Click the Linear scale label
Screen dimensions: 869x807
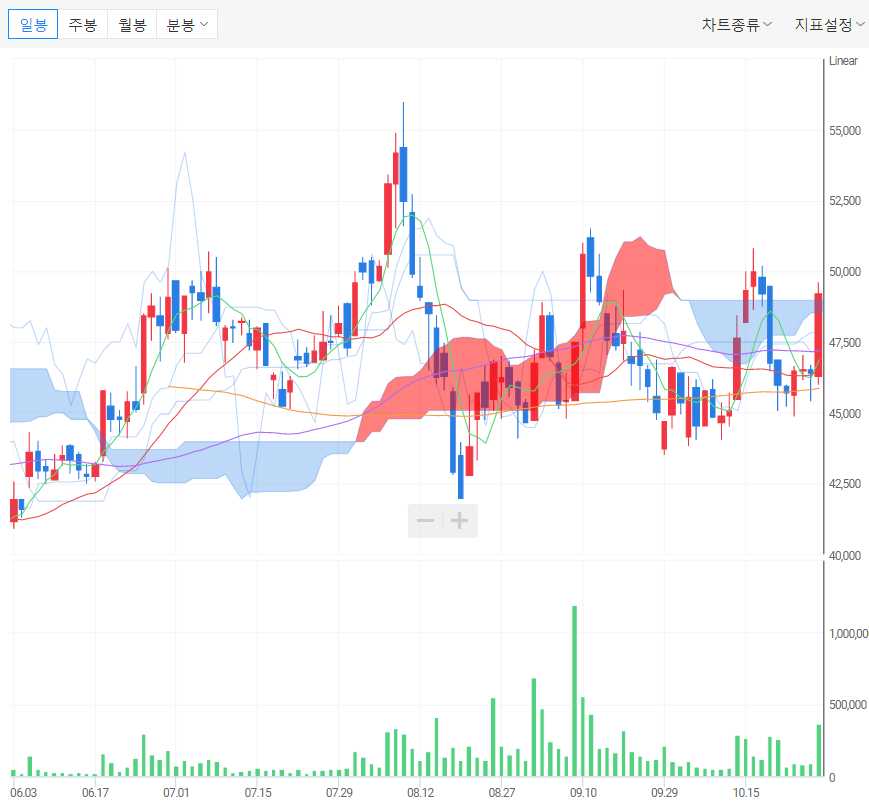[x=843, y=61]
